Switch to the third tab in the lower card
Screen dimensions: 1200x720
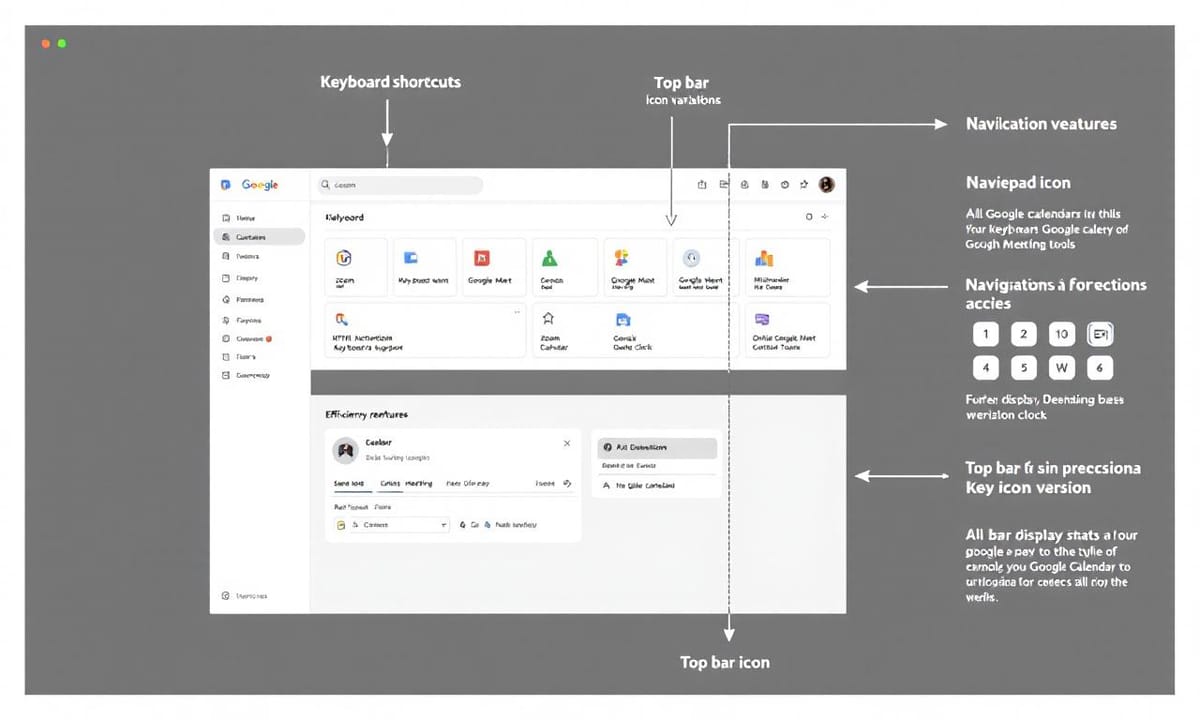point(468,484)
